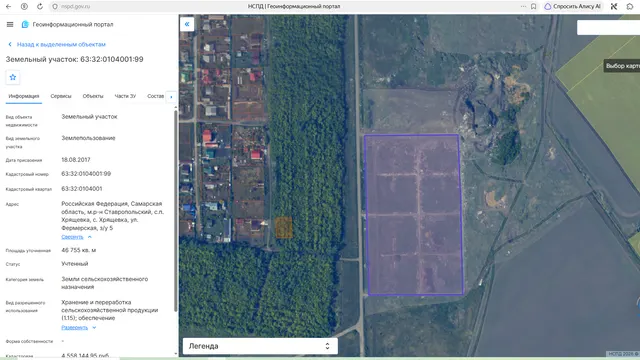Click Спросить Алису AI button
Viewport: 640px width, 360px height.
pos(573,7)
